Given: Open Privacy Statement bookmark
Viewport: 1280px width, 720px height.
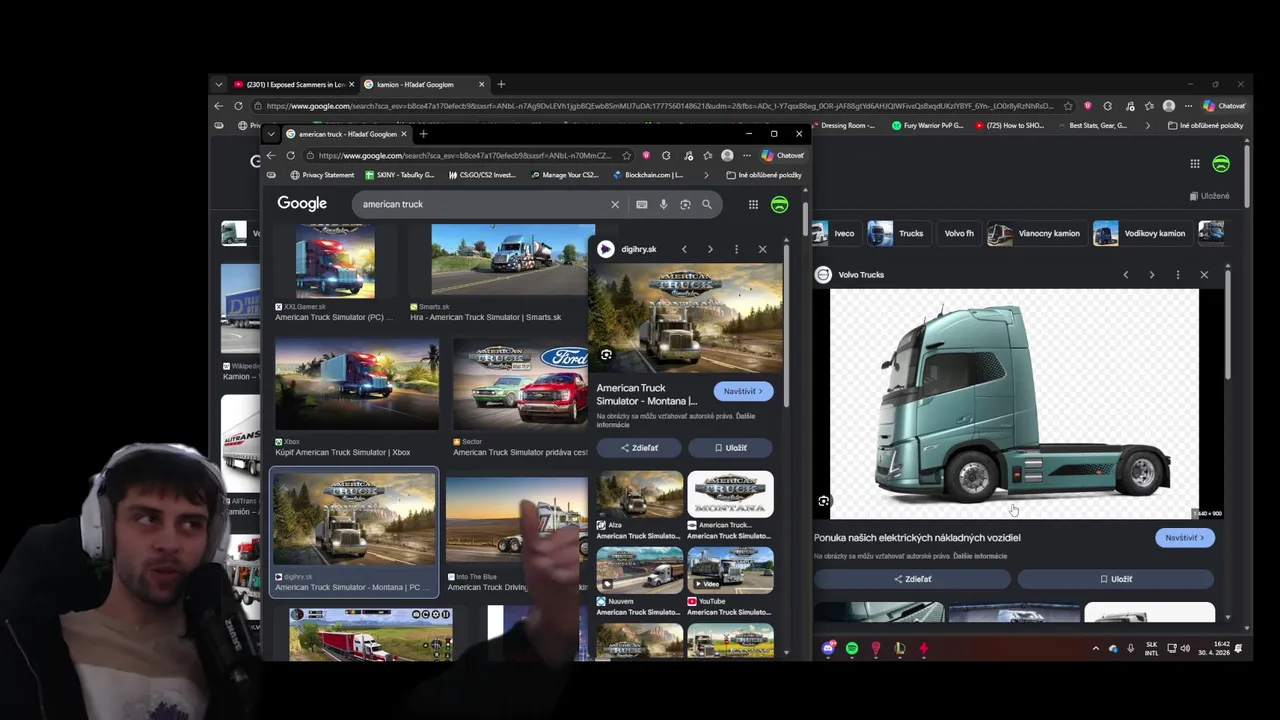Looking at the screenshot, I should tap(322, 175).
